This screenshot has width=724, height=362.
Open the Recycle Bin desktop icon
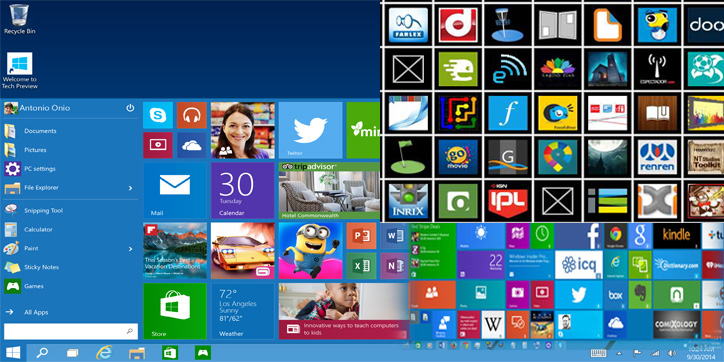point(19,19)
